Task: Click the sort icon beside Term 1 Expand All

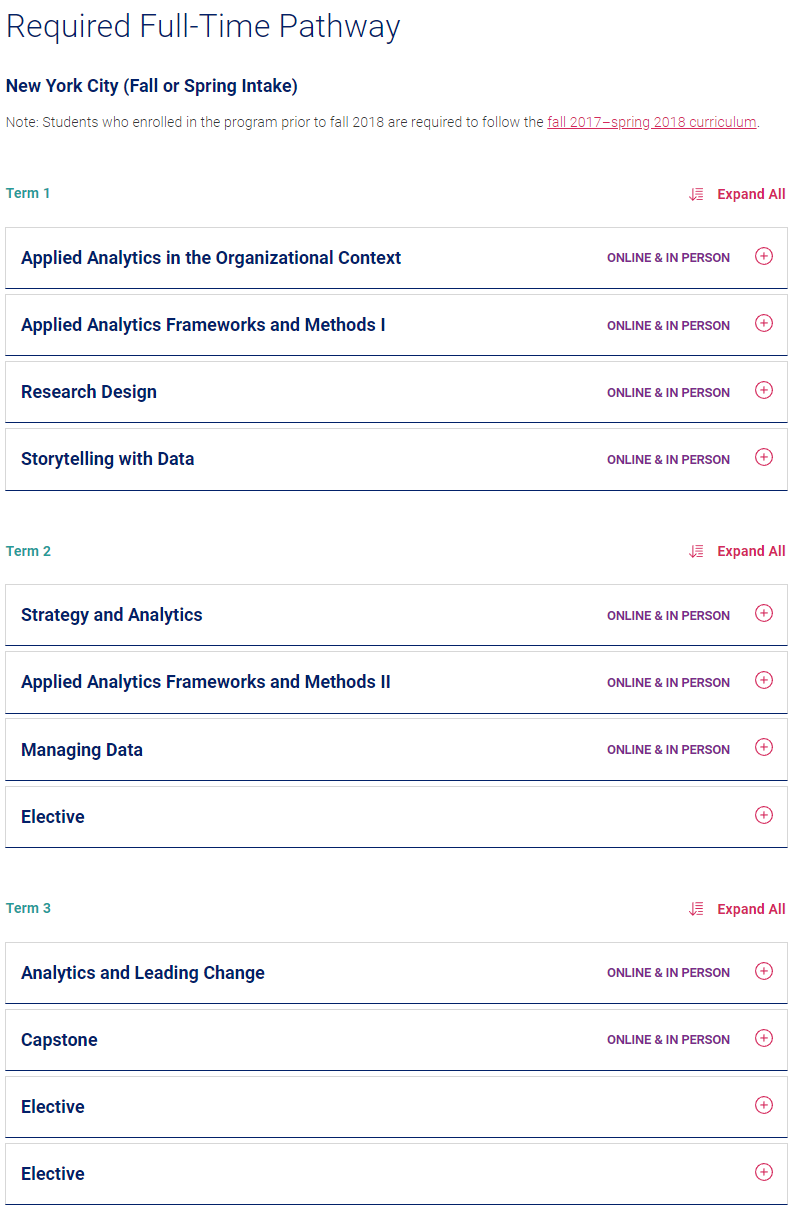Action: pos(697,194)
